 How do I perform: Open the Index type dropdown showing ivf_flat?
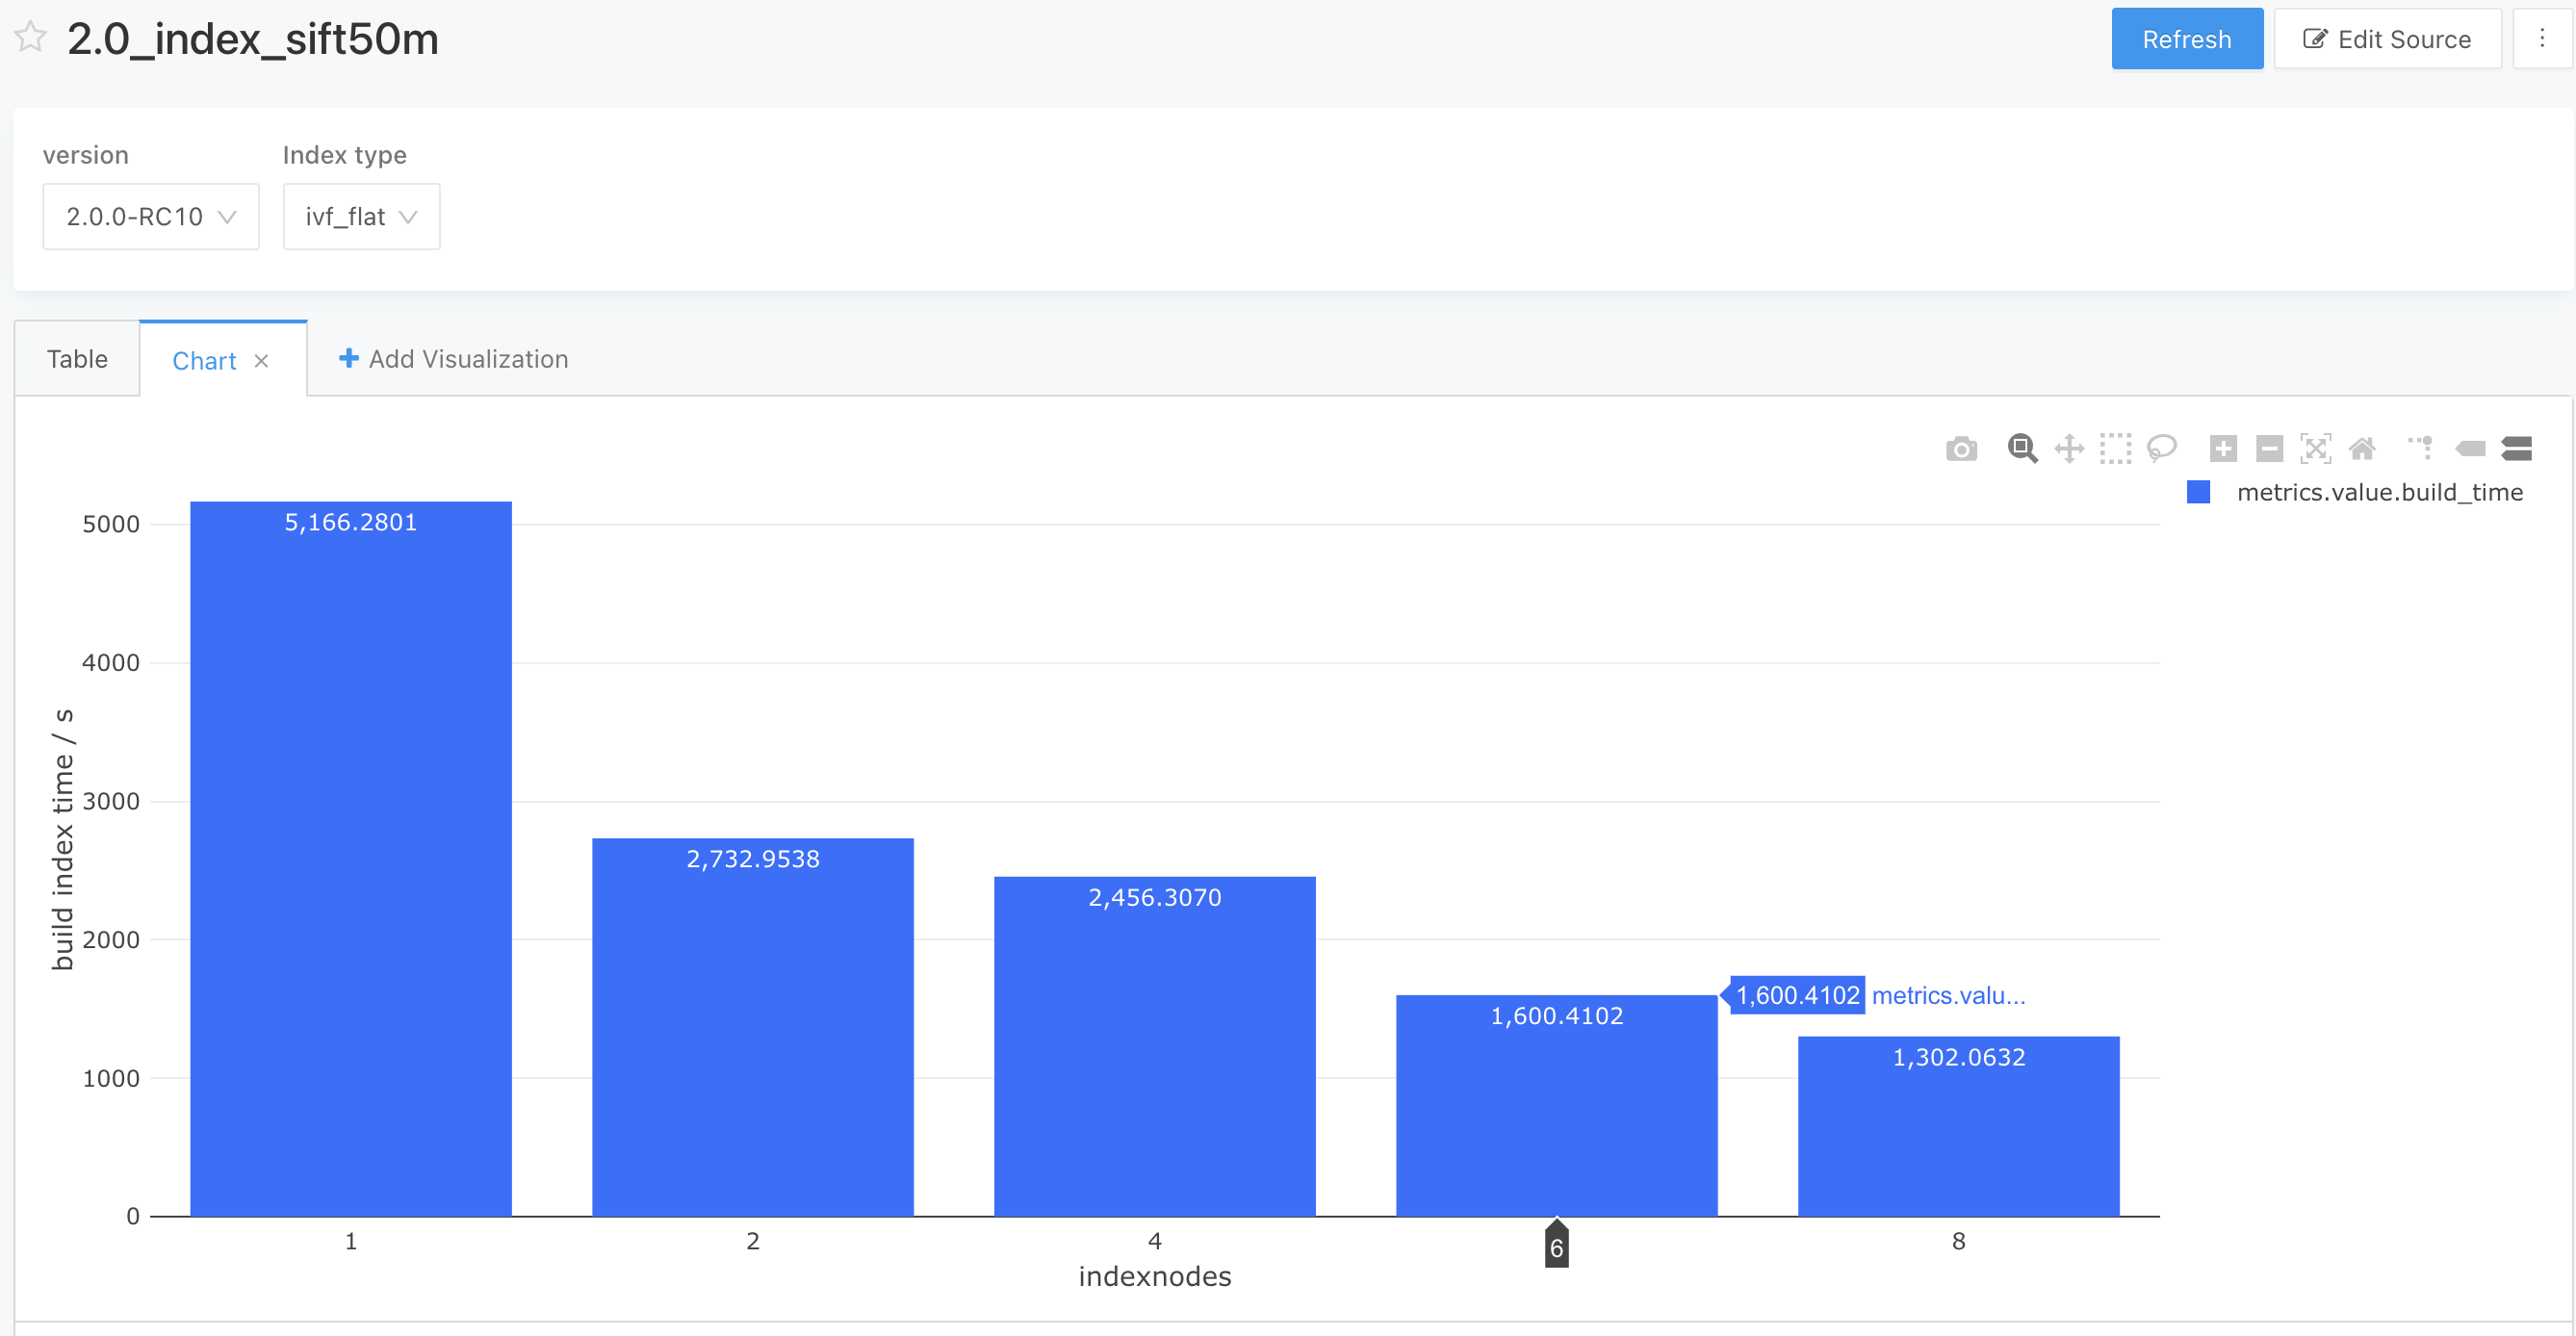coord(361,216)
